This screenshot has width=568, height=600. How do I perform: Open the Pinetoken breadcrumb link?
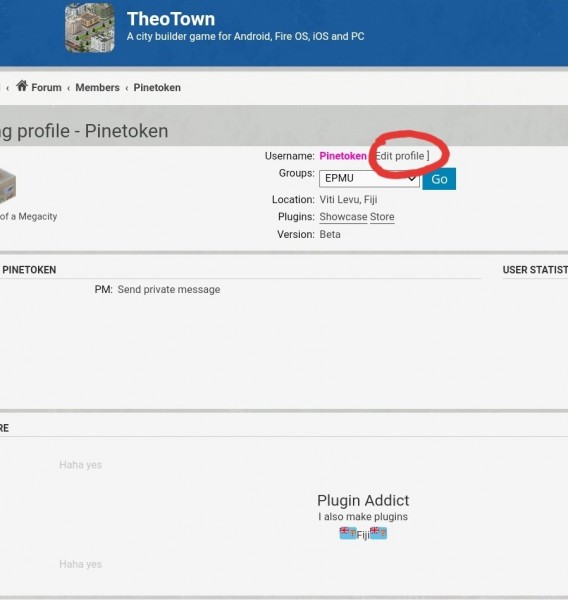(x=157, y=88)
